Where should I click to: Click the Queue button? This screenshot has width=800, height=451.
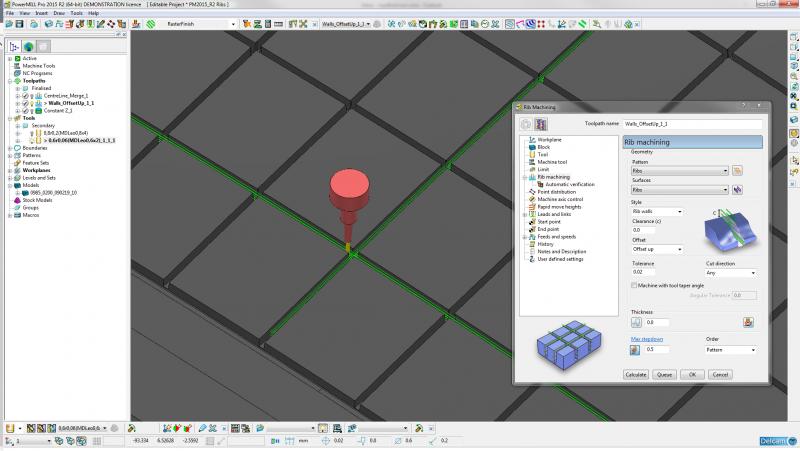pos(664,374)
